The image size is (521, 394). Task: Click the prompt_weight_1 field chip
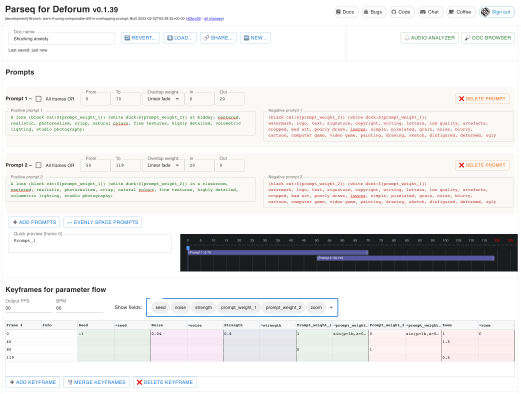(x=239, y=307)
